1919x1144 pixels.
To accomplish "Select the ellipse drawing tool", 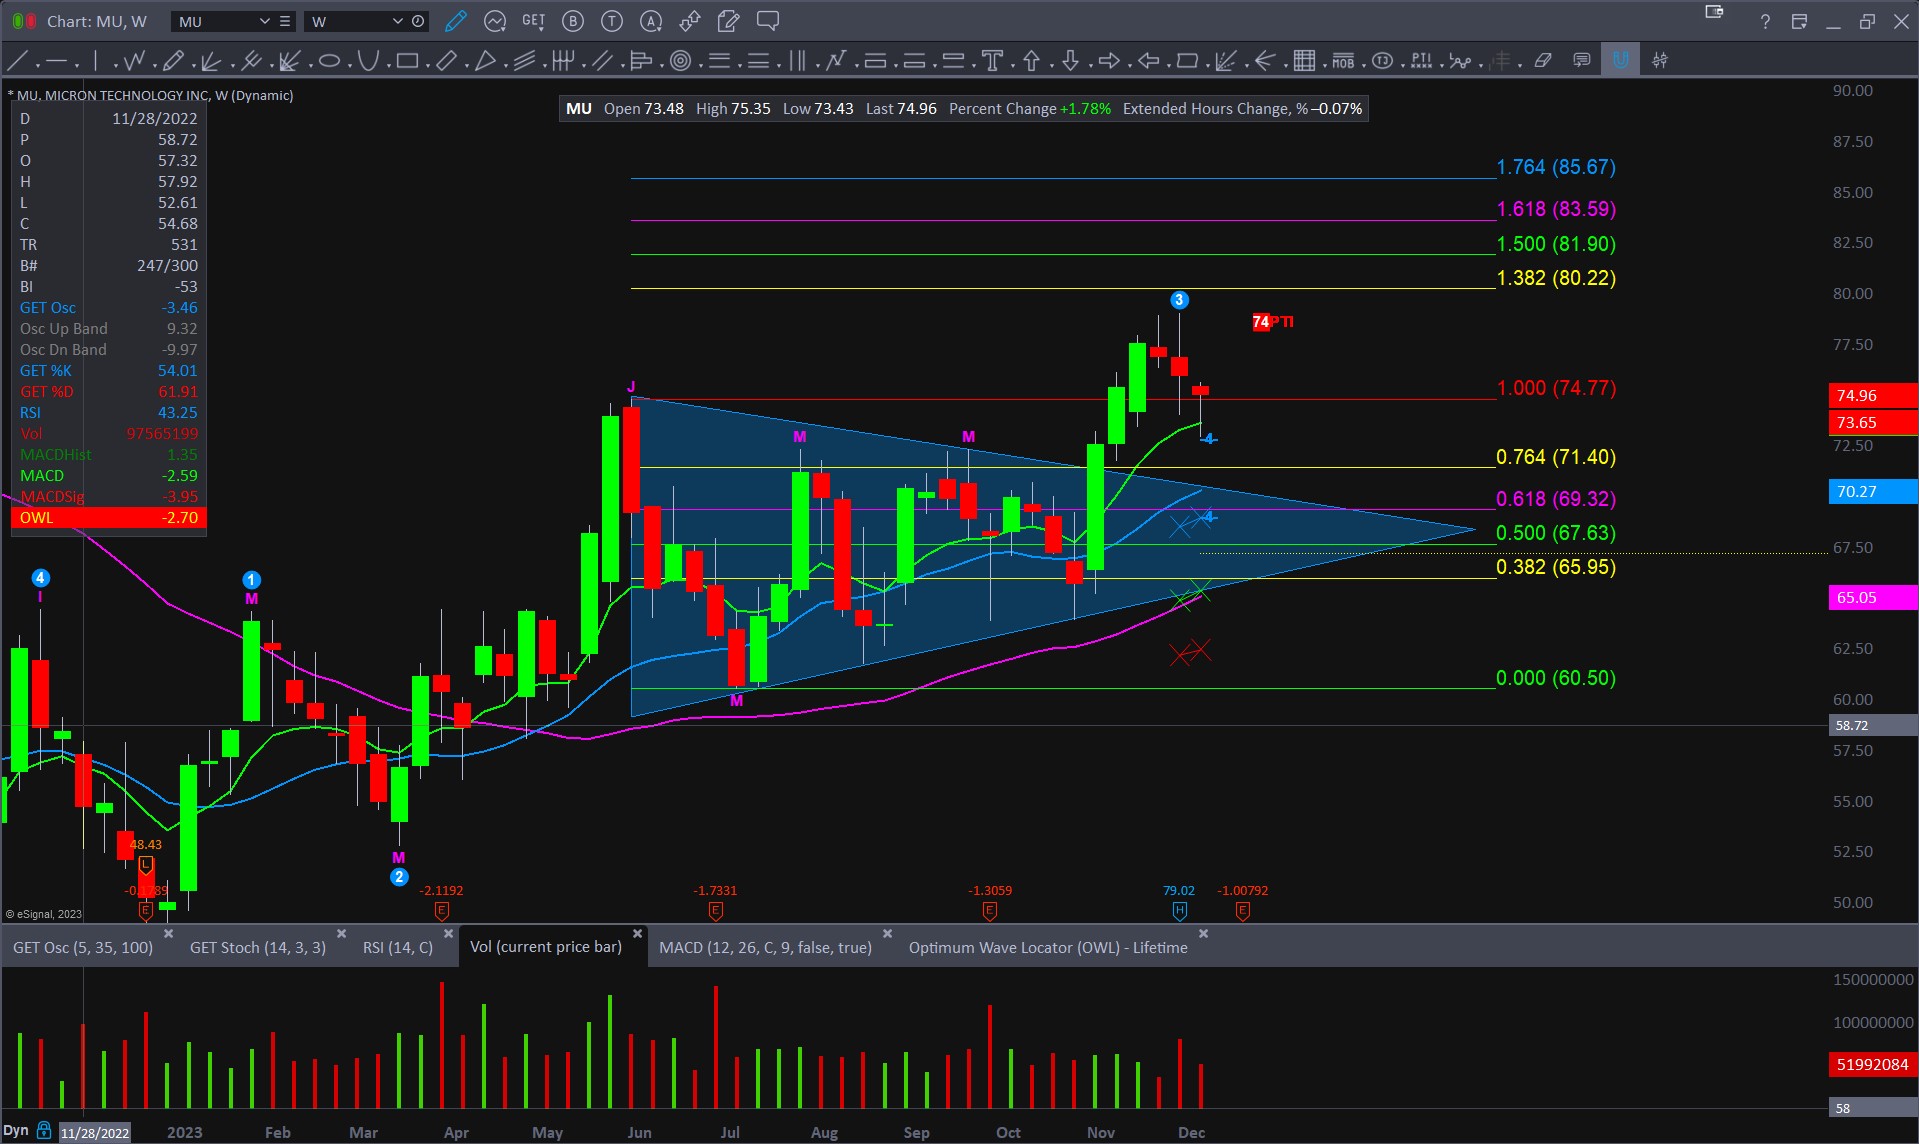I will (329, 61).
